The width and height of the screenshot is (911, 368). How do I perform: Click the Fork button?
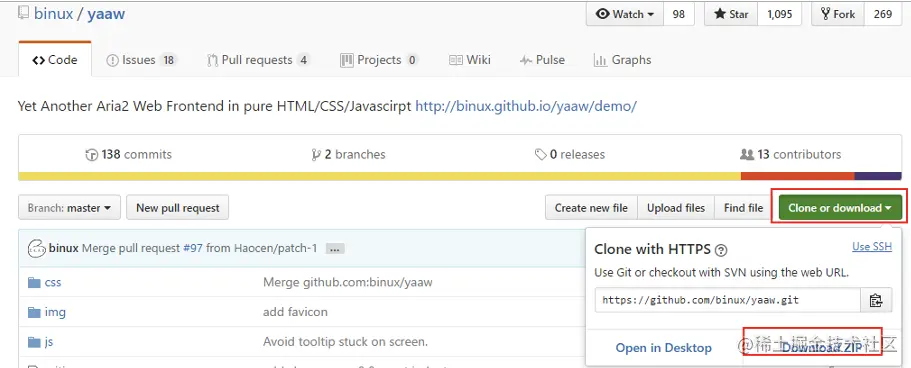click(x=838, y=15)
